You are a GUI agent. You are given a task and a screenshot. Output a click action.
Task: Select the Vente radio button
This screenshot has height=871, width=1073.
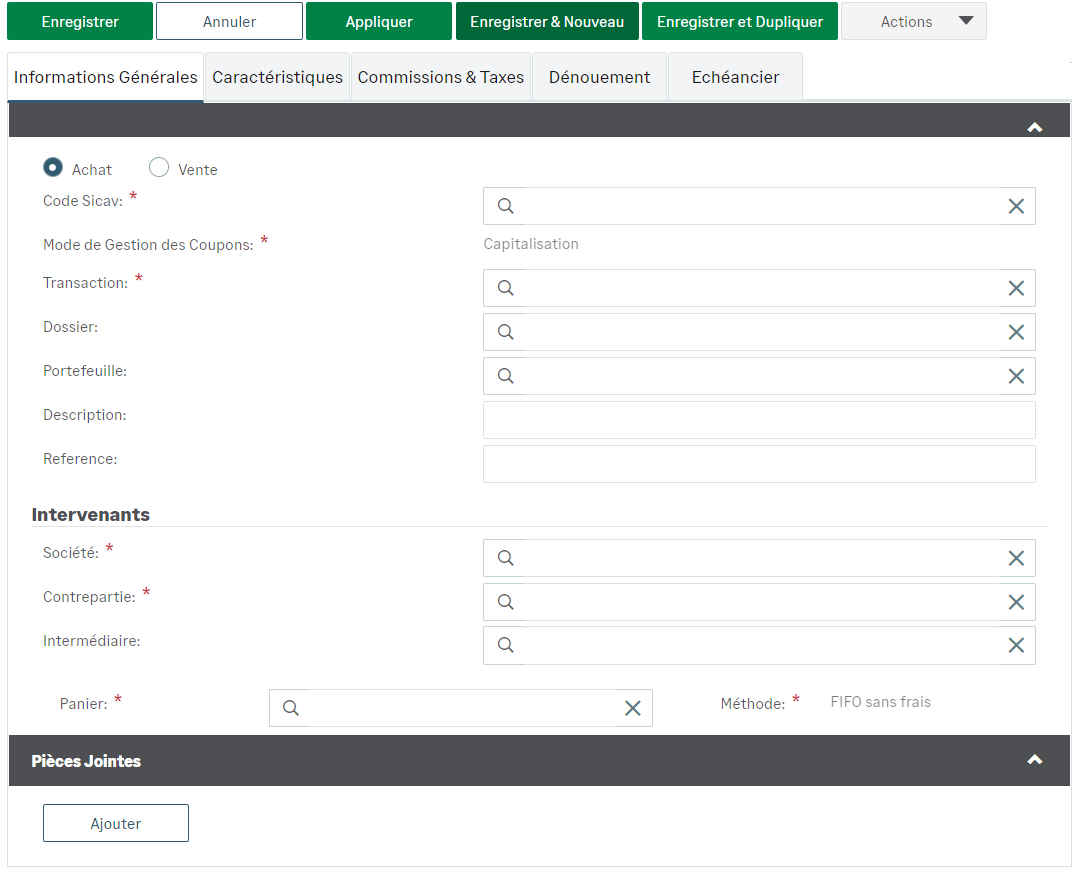pyautogui.click(x=159, y=168)
